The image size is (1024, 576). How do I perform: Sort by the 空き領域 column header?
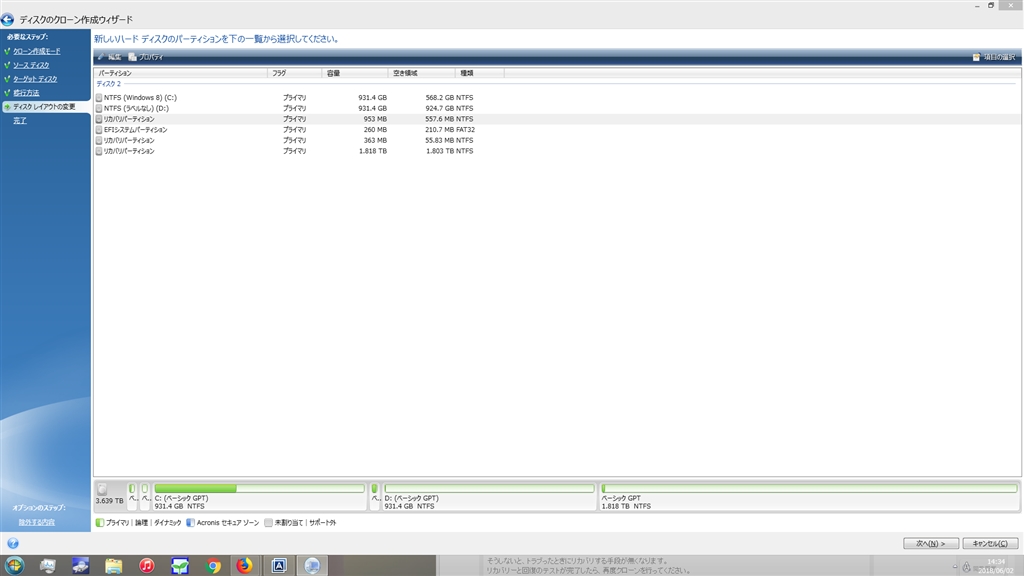coord(421,73)
